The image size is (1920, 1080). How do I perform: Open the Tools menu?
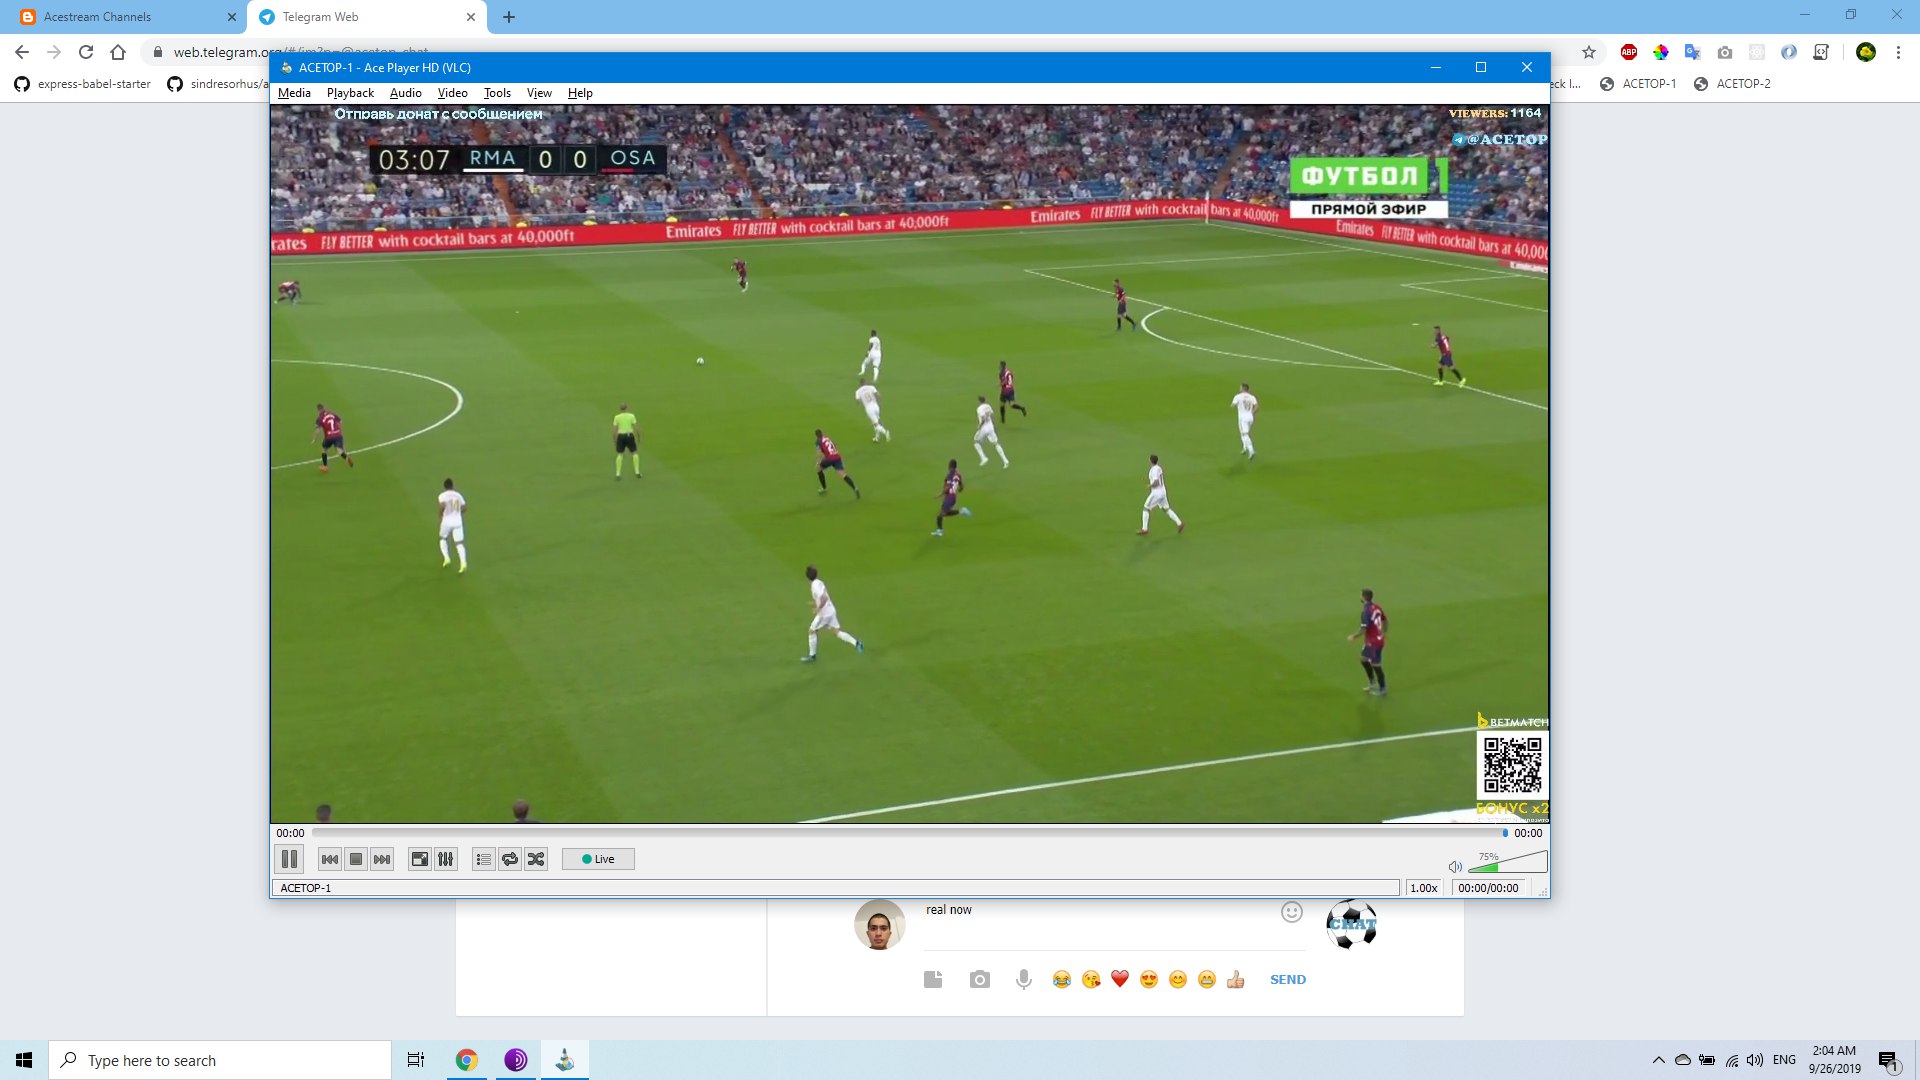point(497,93)
